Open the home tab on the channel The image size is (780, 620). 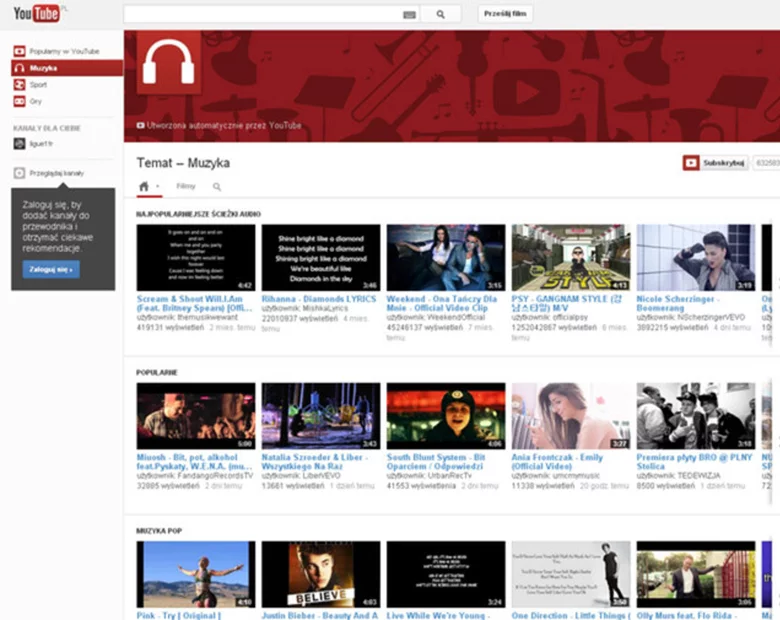144,187
